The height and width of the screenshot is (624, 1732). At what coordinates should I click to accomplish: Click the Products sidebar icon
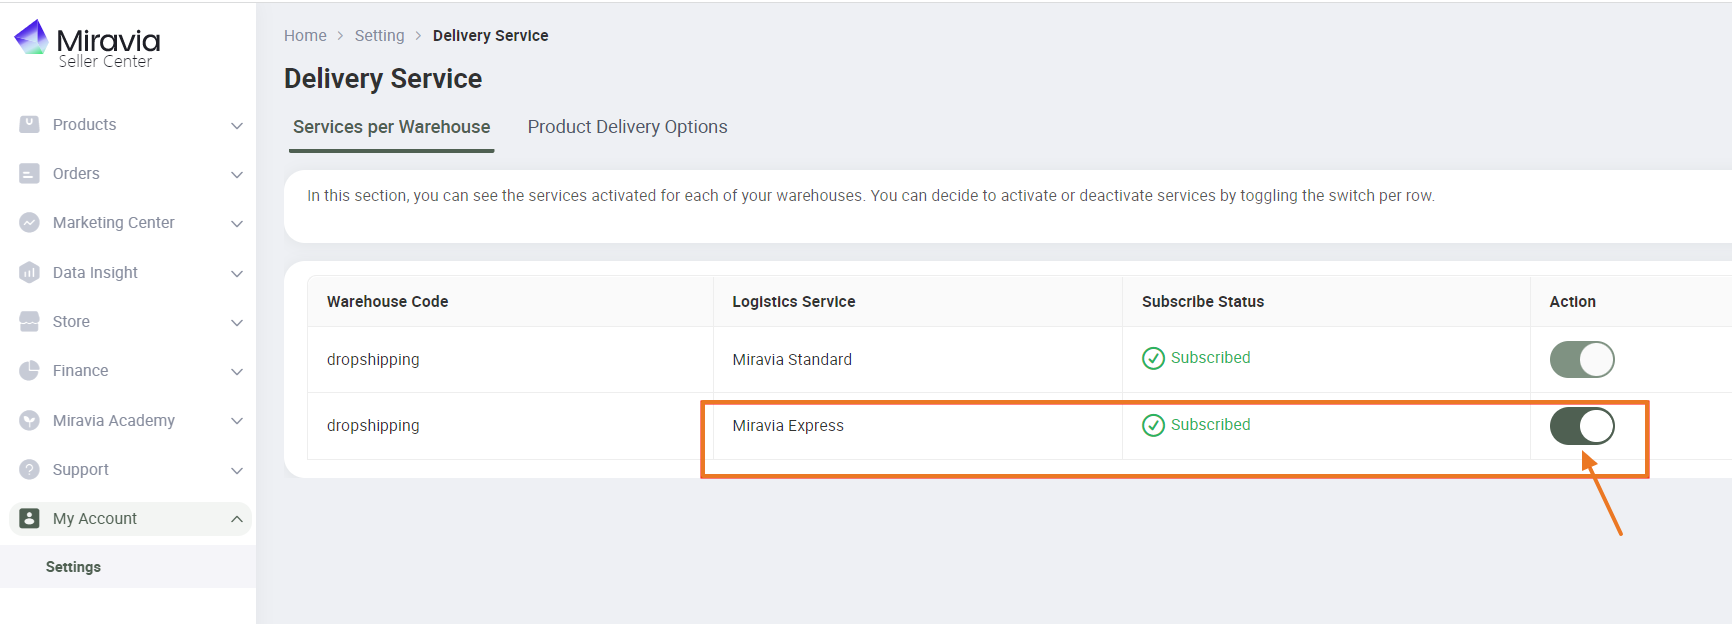[x=29, y=124]
